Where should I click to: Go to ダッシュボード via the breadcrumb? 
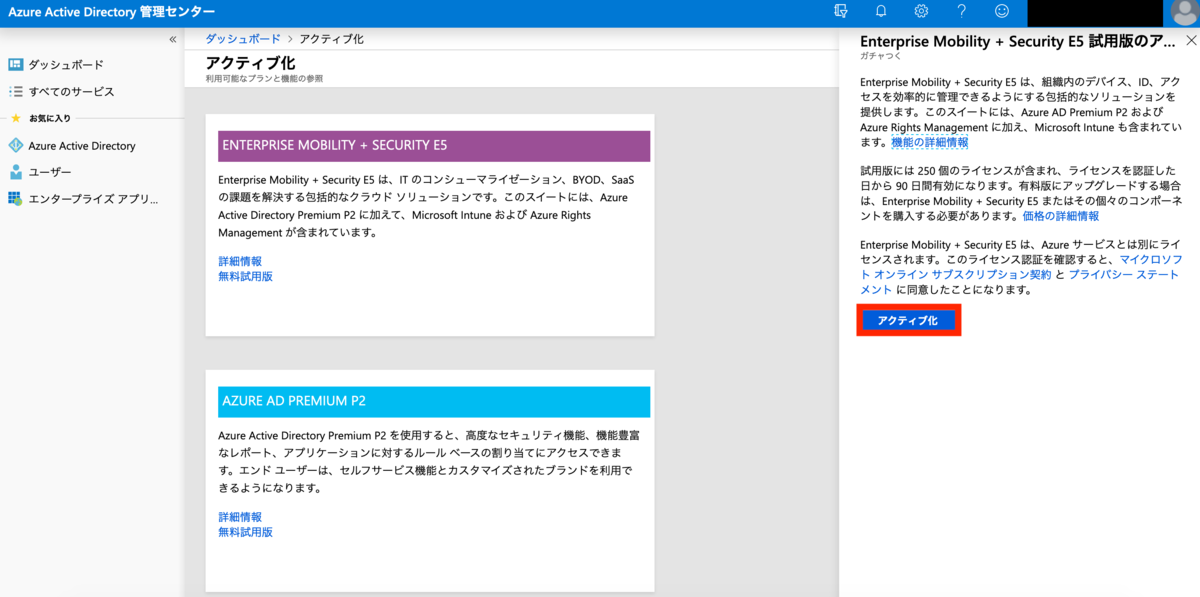tap(243, 39)
